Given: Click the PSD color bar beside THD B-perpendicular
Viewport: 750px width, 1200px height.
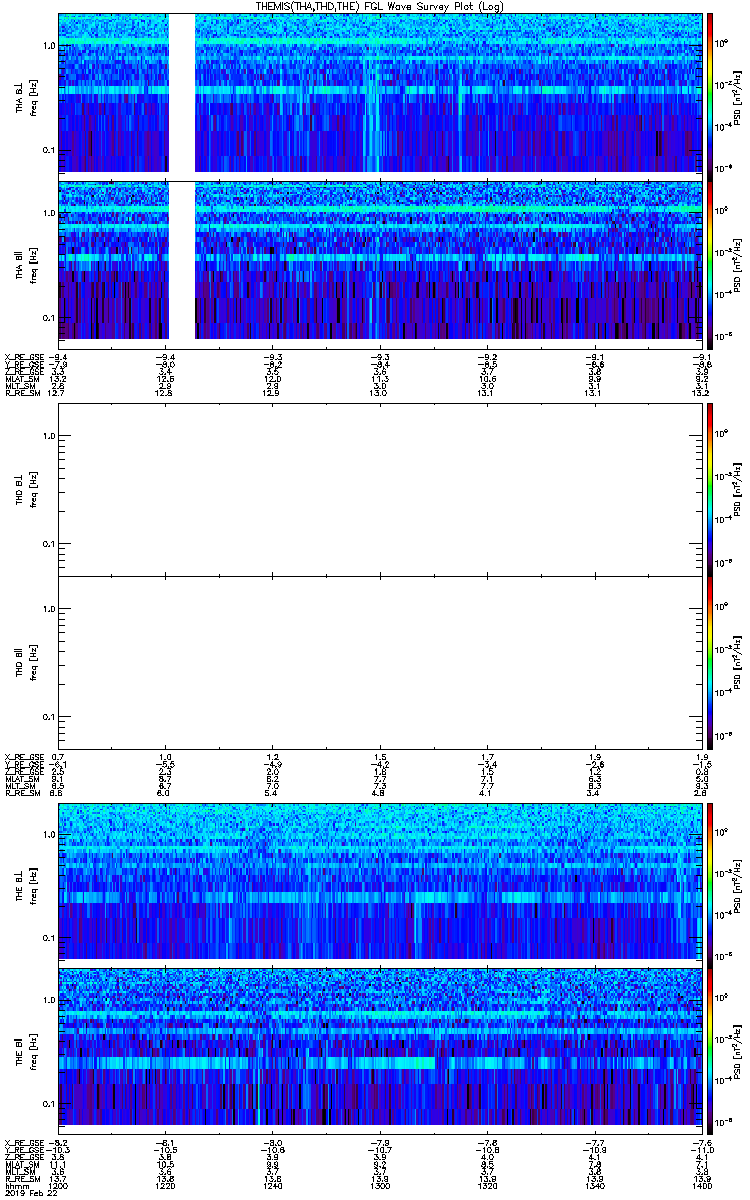Looking at the screenshot, I should [x=710, y=489].
